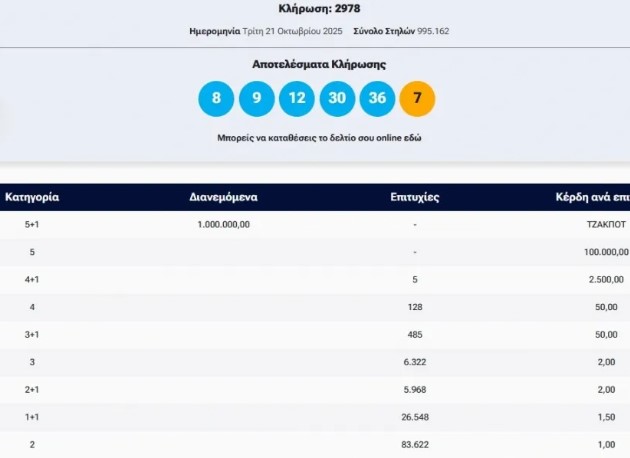Click the number 30 lottery ball

[337, 98]
